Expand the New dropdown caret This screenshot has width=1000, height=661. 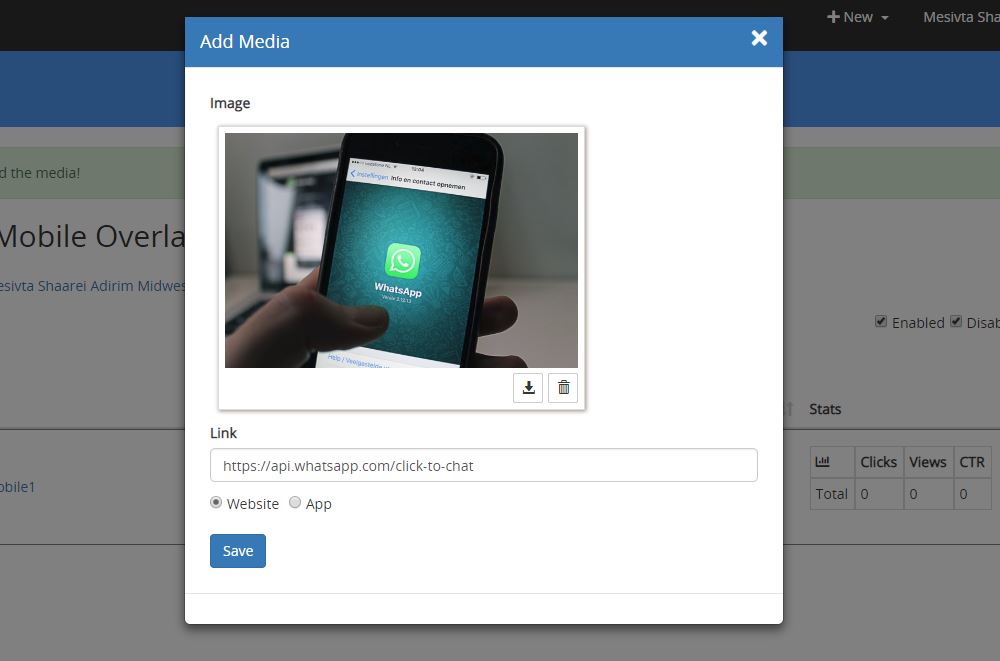pyautogui.click(x=885, y=18)
